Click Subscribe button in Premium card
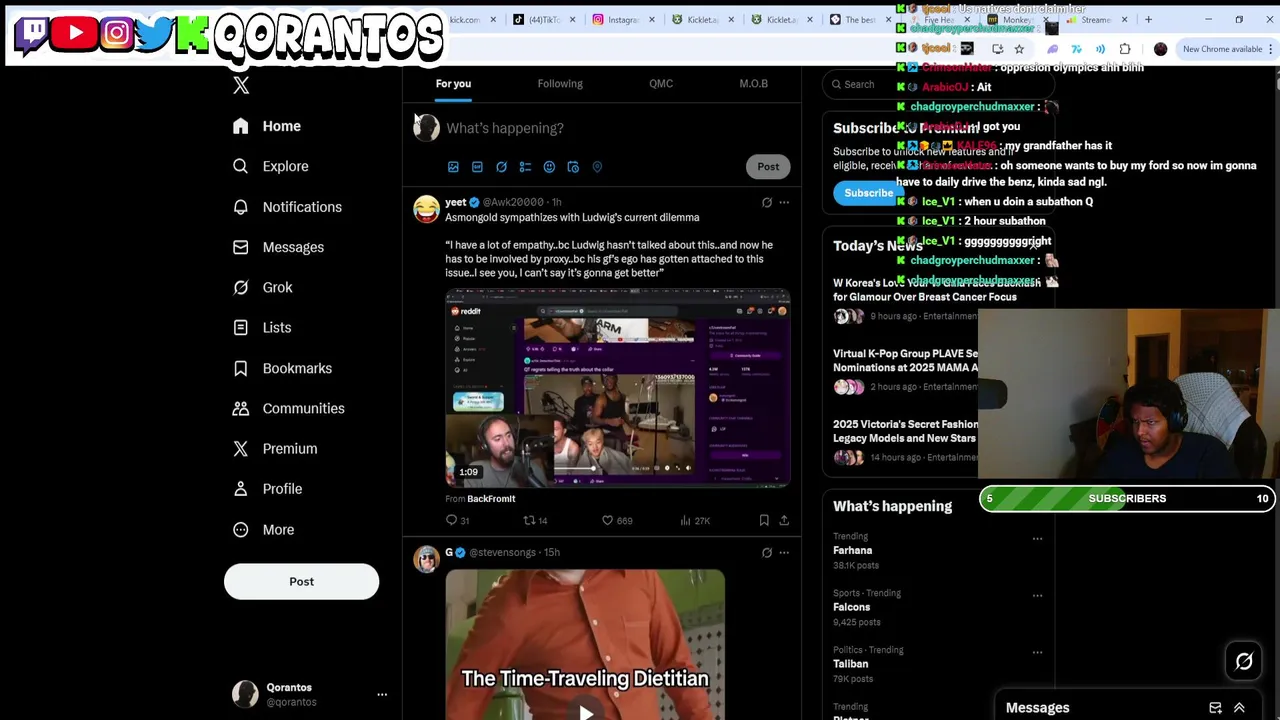The image size is (1280, 720). [868, 194]
